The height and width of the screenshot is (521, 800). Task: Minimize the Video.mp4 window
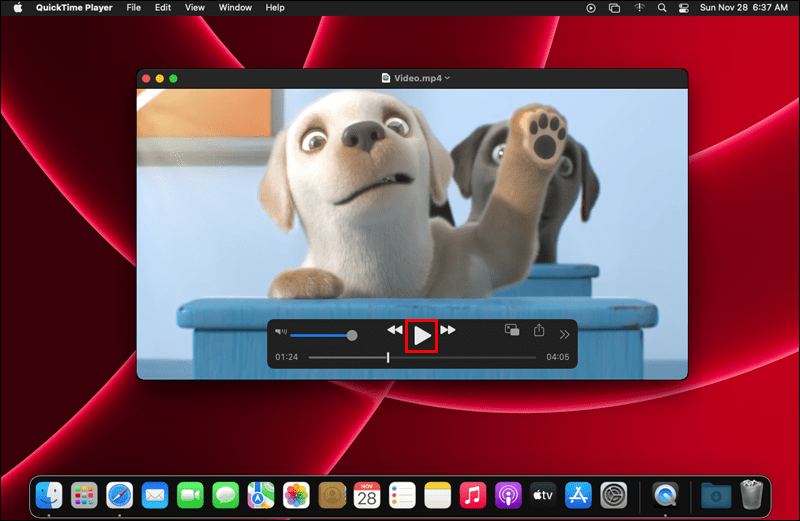tap(160, 78)
